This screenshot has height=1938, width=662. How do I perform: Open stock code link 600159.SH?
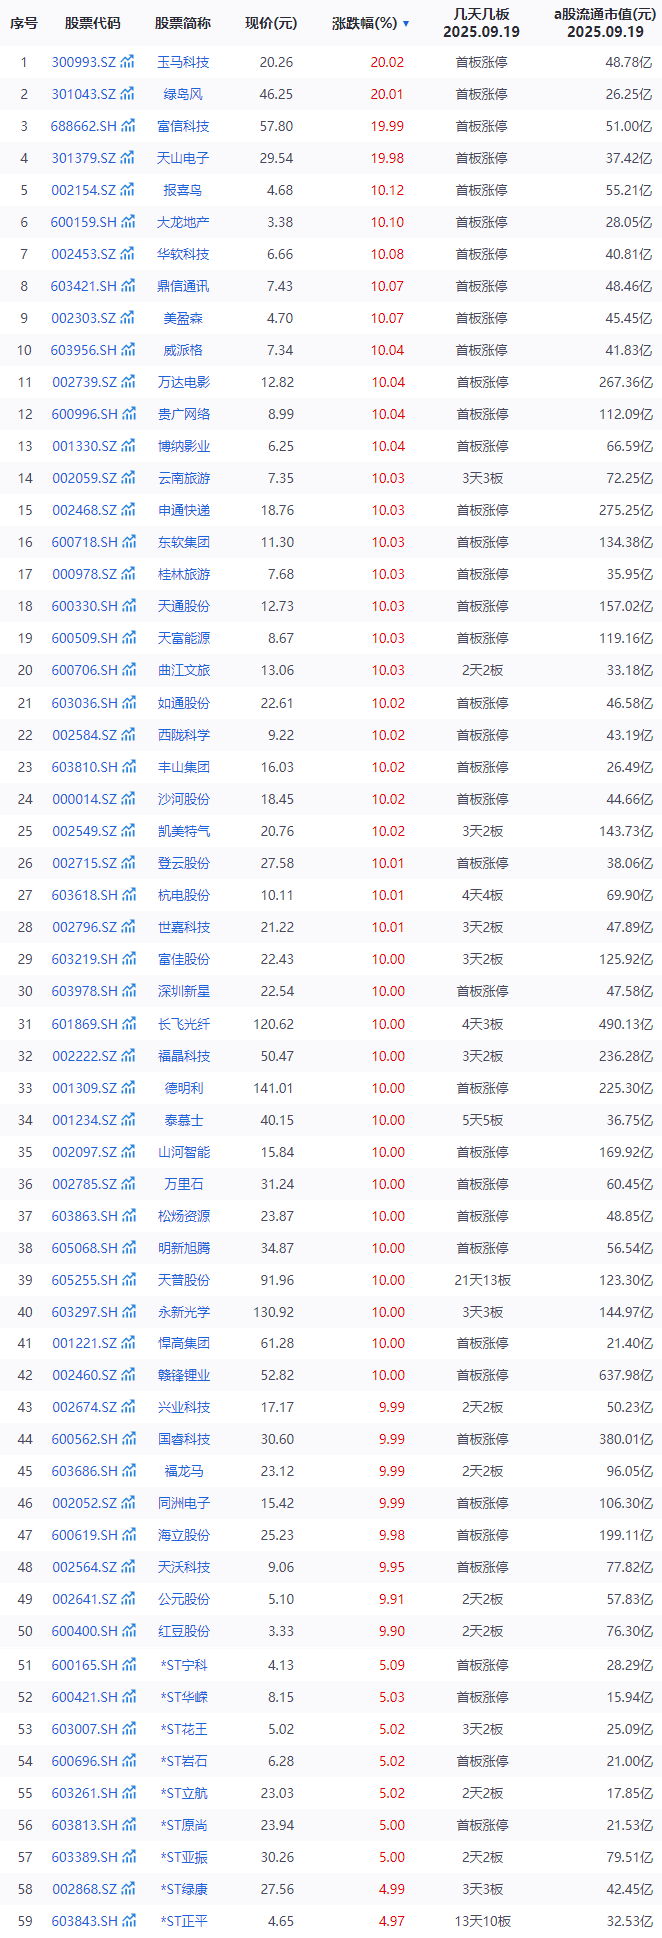click(84, 222)
